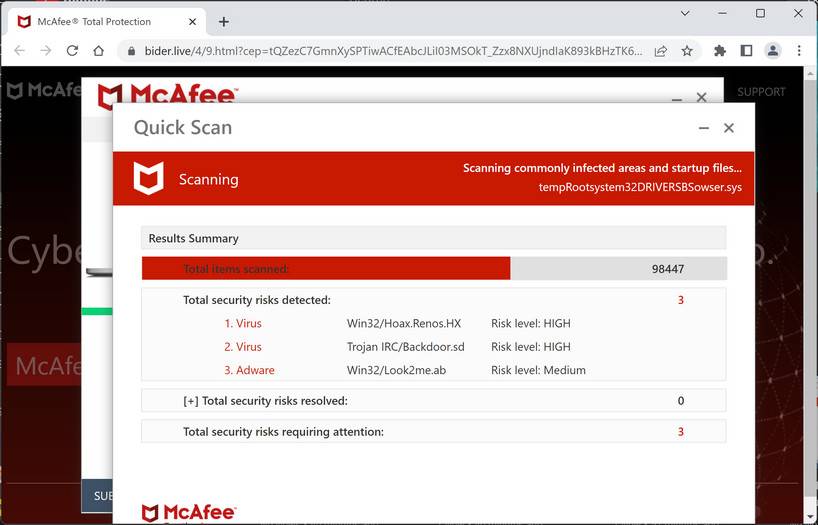Toggle the browser side panel icon
Image resolution: width=818 pixels, height=525 pixels.
747,51
